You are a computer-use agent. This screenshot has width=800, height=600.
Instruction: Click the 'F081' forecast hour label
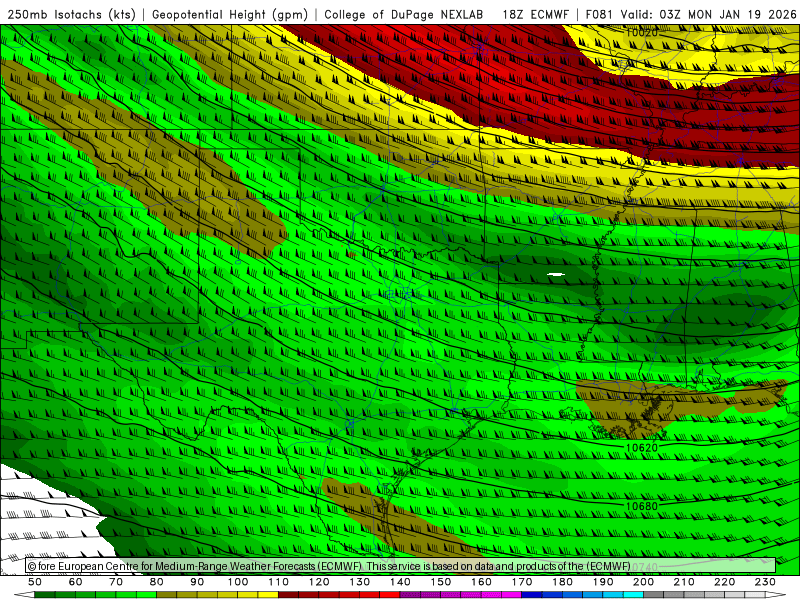tap(599, 14)
